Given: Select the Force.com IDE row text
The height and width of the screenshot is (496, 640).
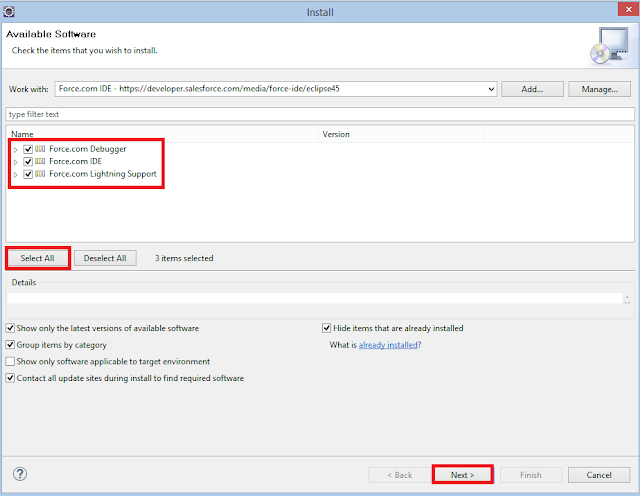Looking at the screenshot, I should coord(76,161).
